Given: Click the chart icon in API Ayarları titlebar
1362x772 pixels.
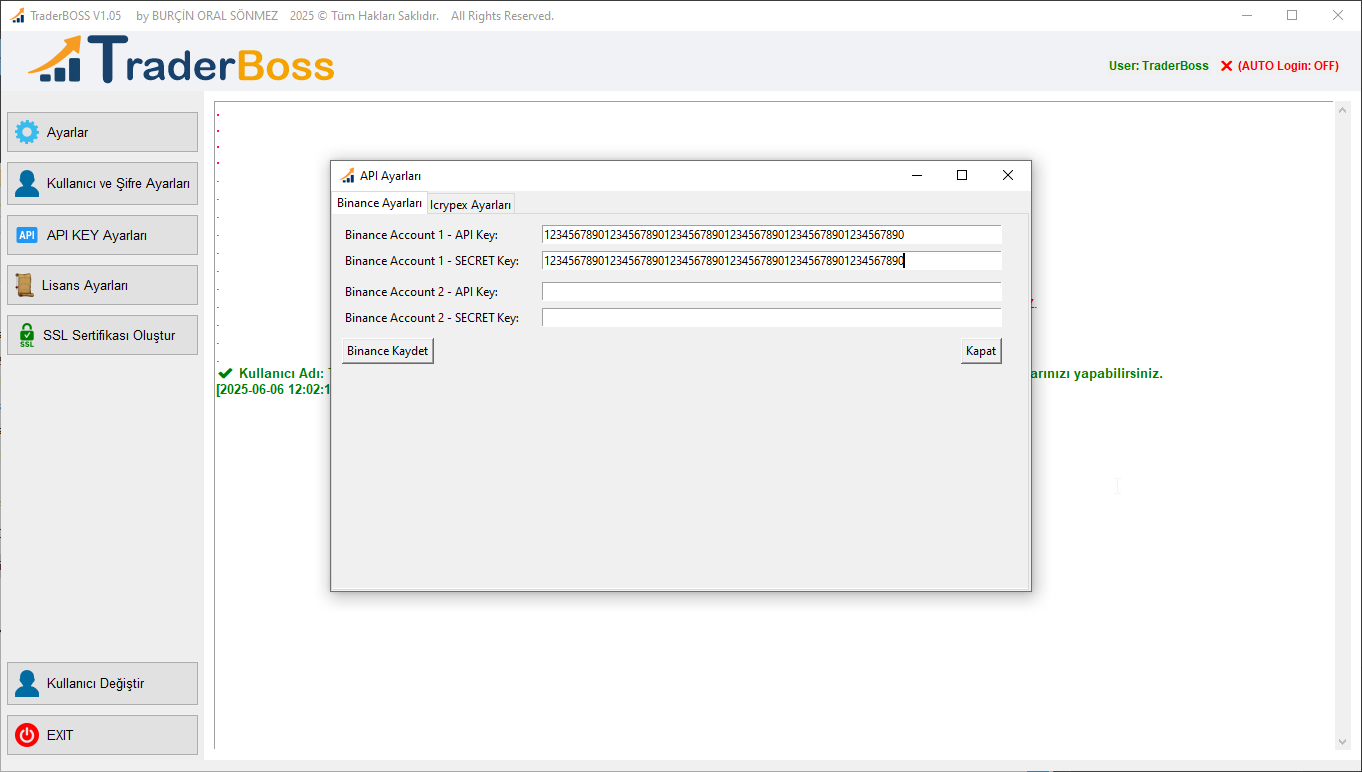Looking at the screenshot, I should coord(348,174).
